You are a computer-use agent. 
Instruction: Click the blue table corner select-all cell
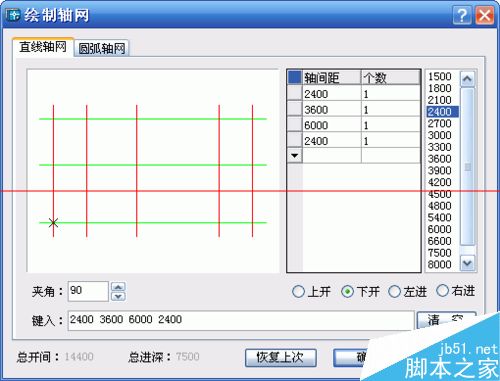[x=295, y=77]
